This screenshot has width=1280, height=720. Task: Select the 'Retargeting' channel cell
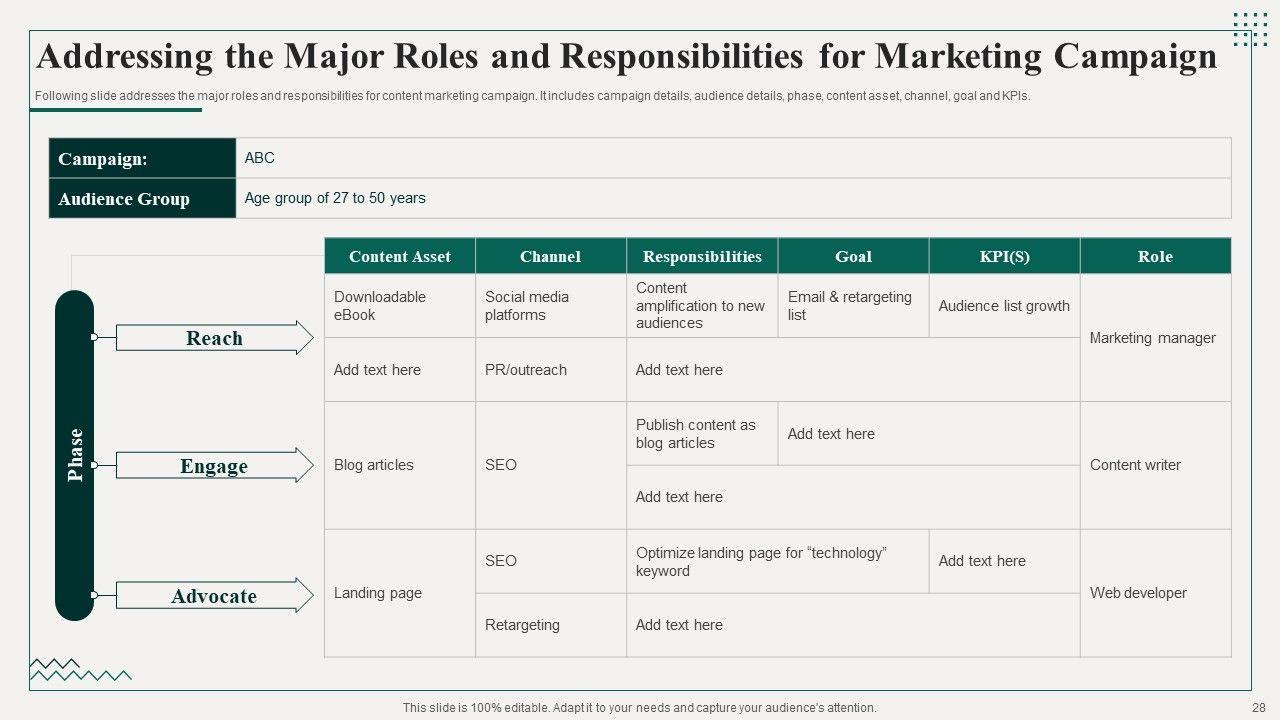[551, 625]
